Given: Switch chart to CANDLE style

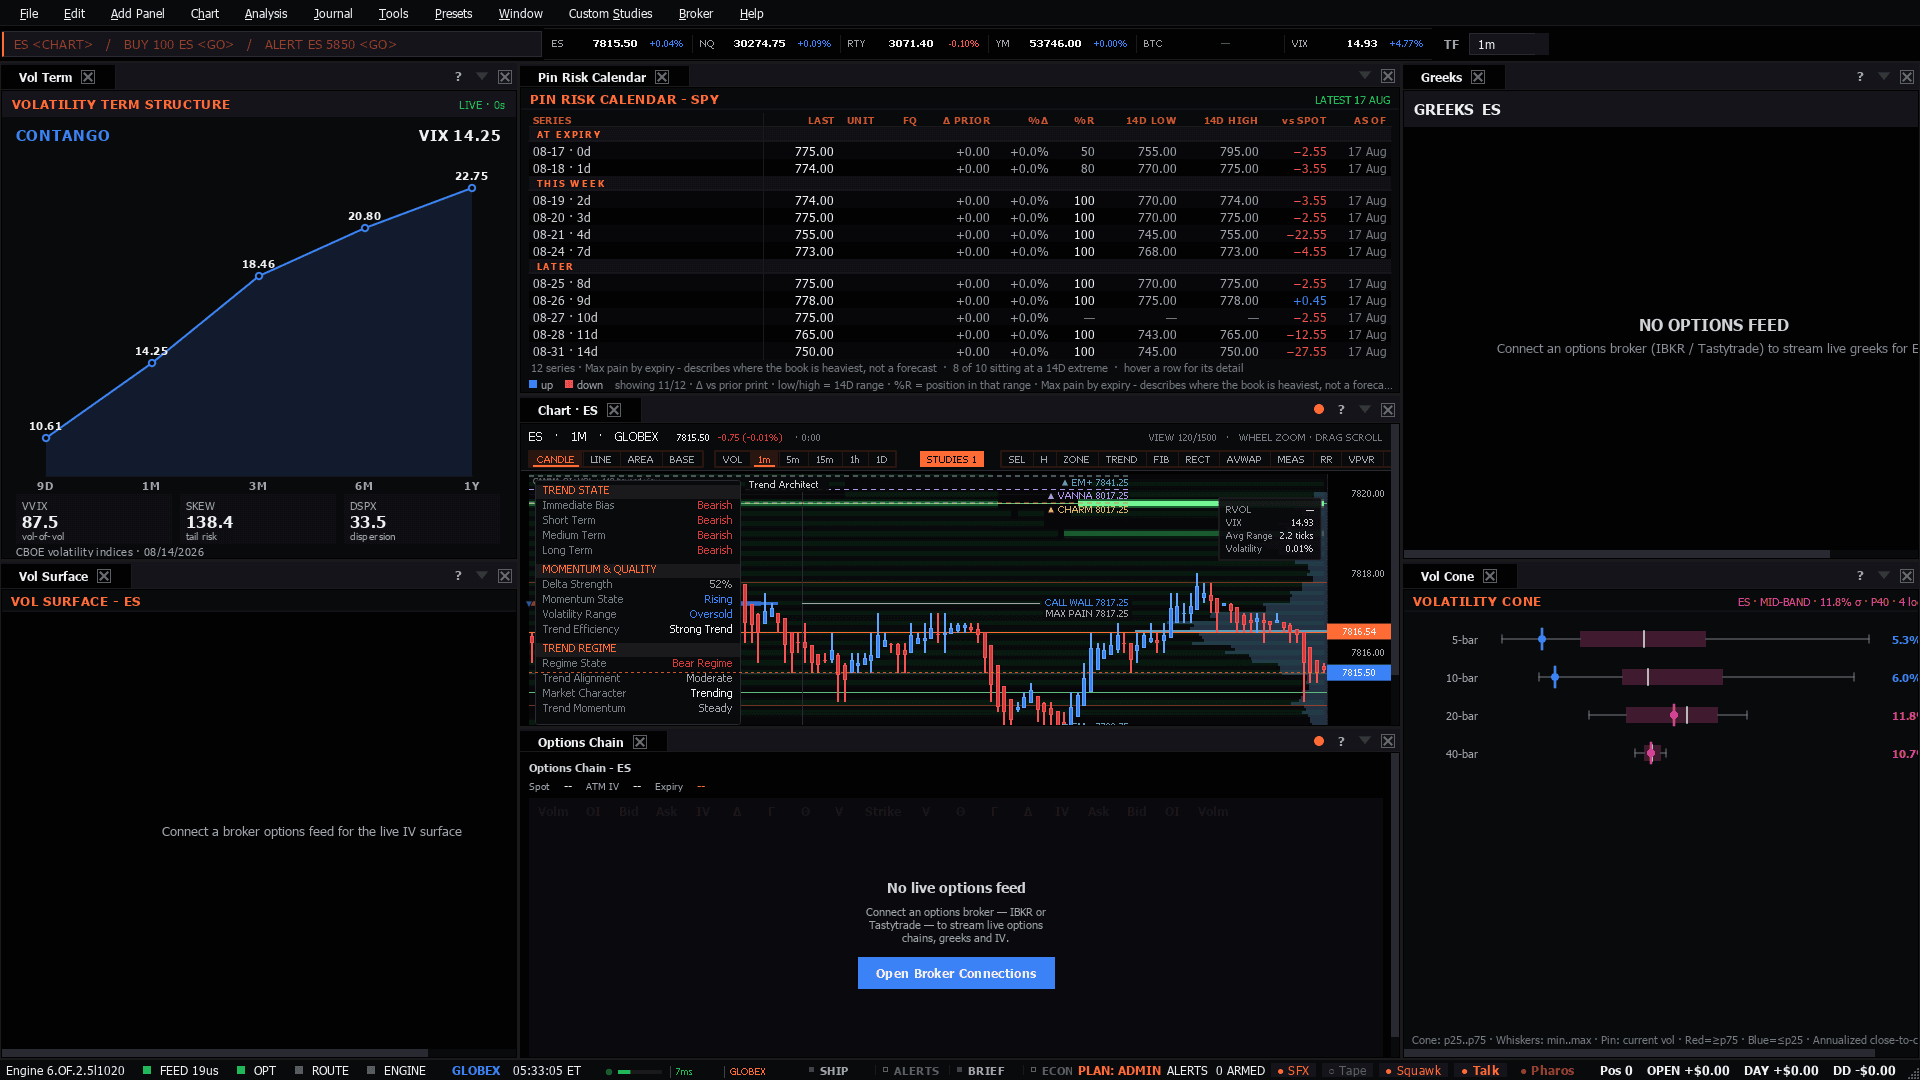Looking at the screenshot, I should [x=555, y=460].
